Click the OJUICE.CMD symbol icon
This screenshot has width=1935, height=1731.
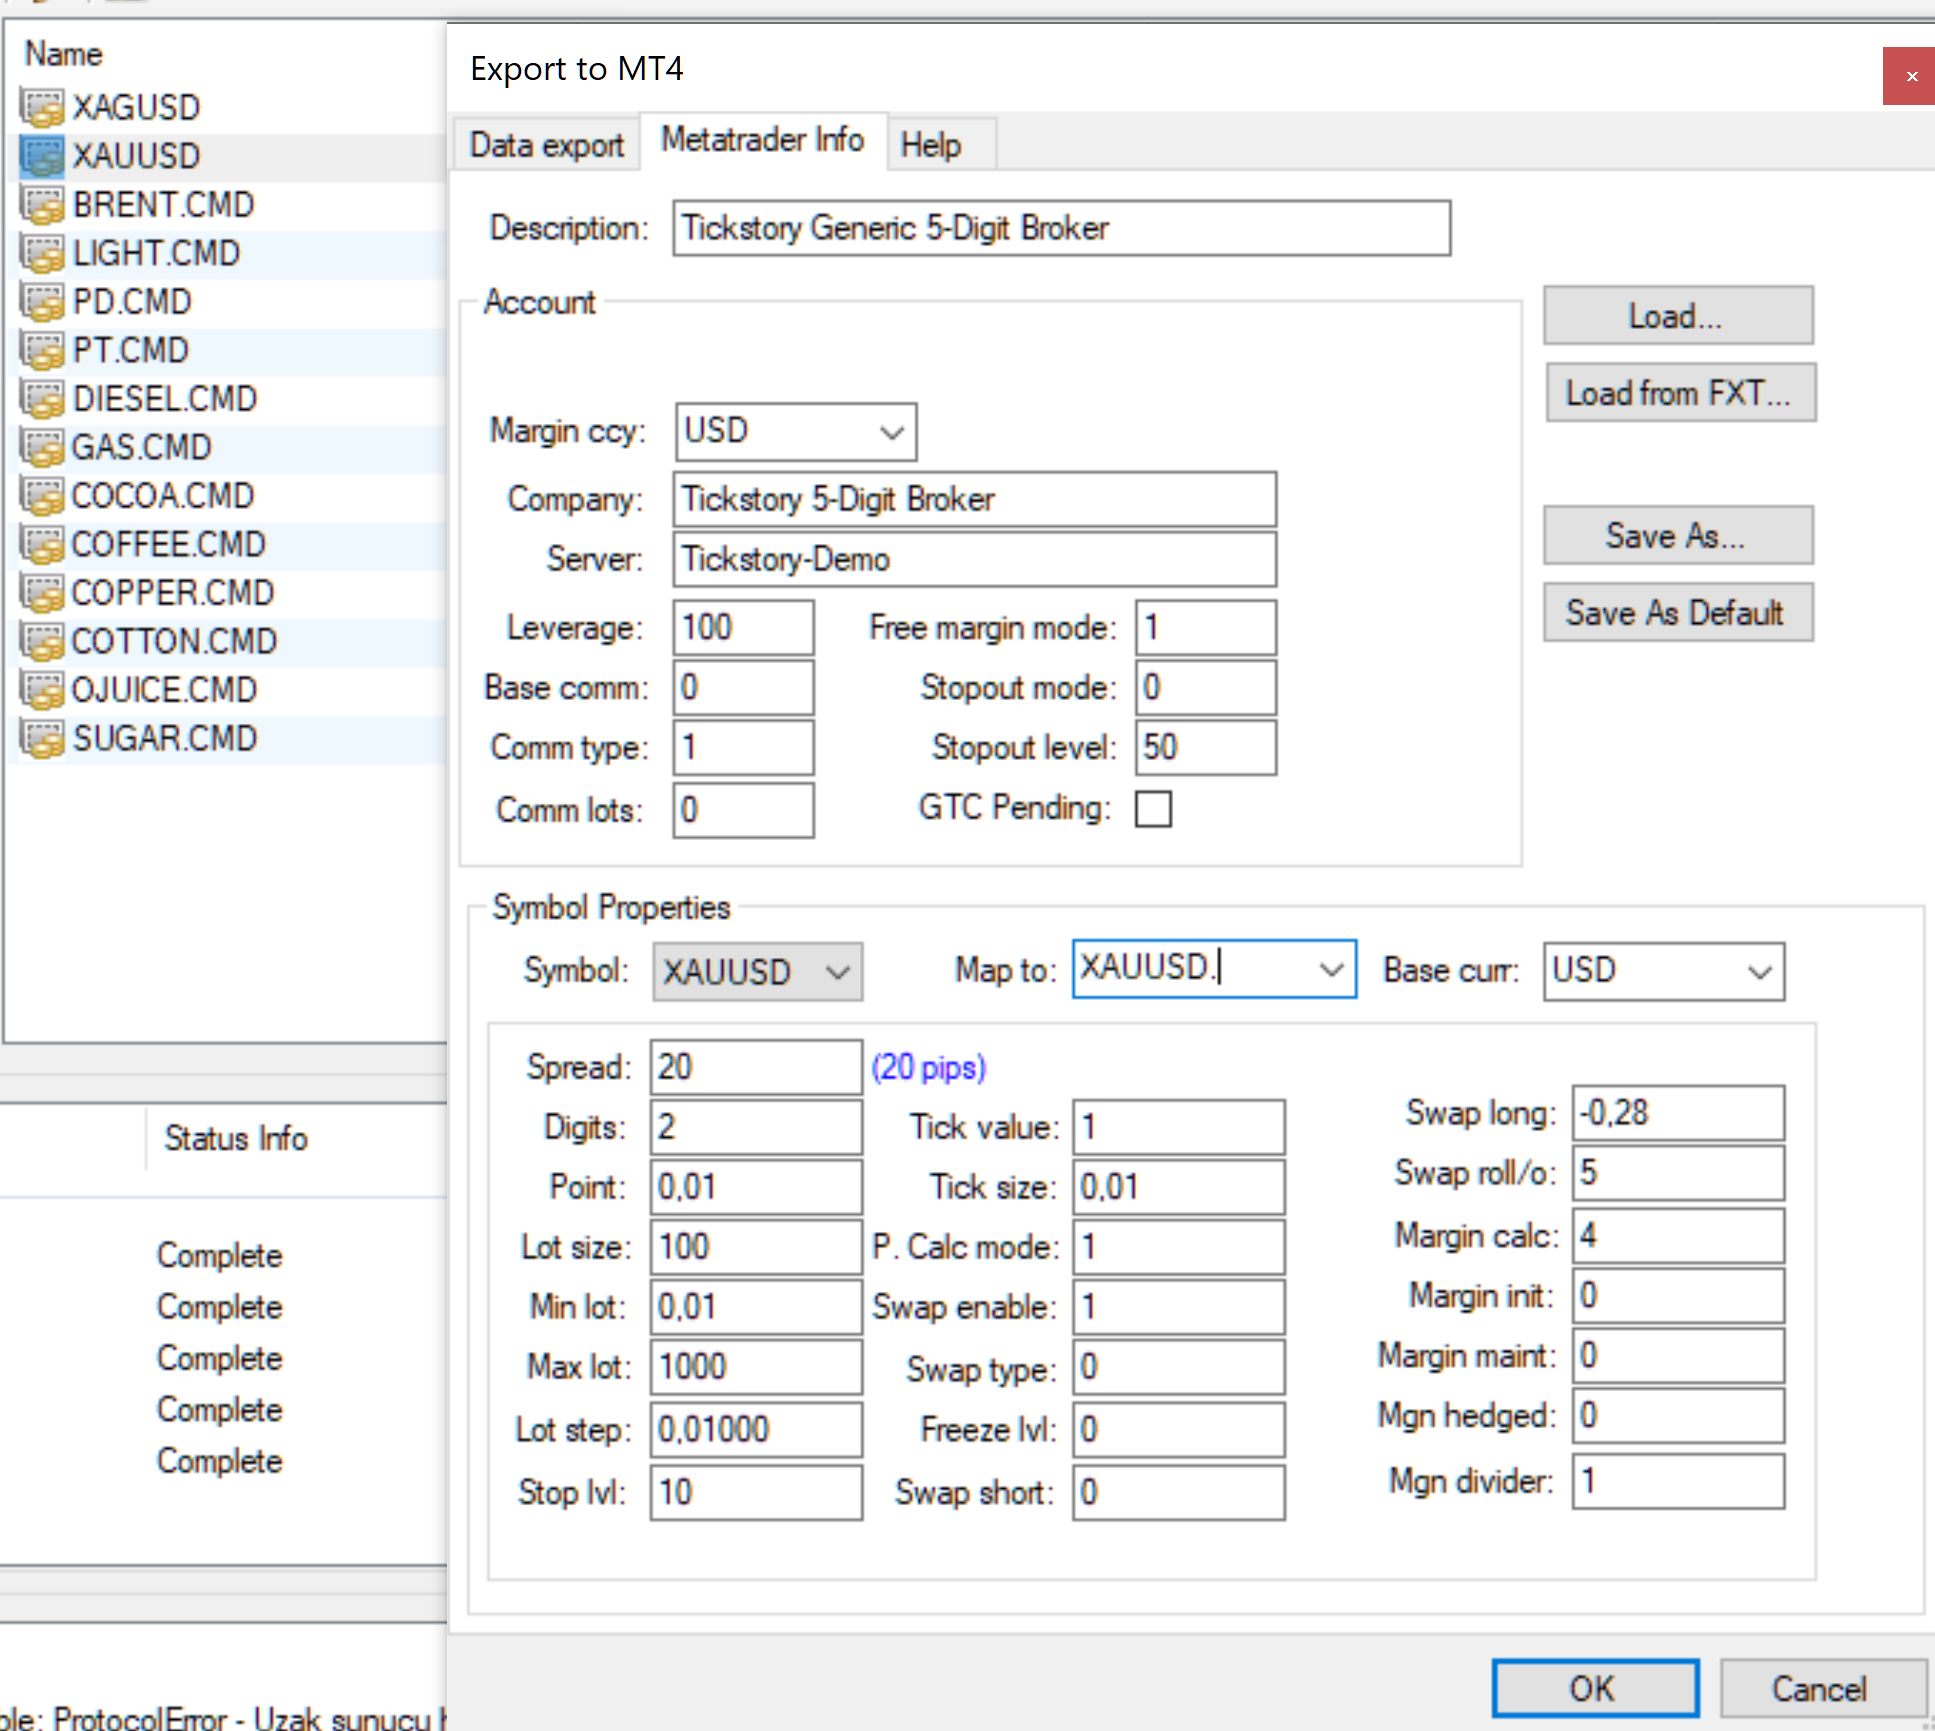(x=43, y=690)
